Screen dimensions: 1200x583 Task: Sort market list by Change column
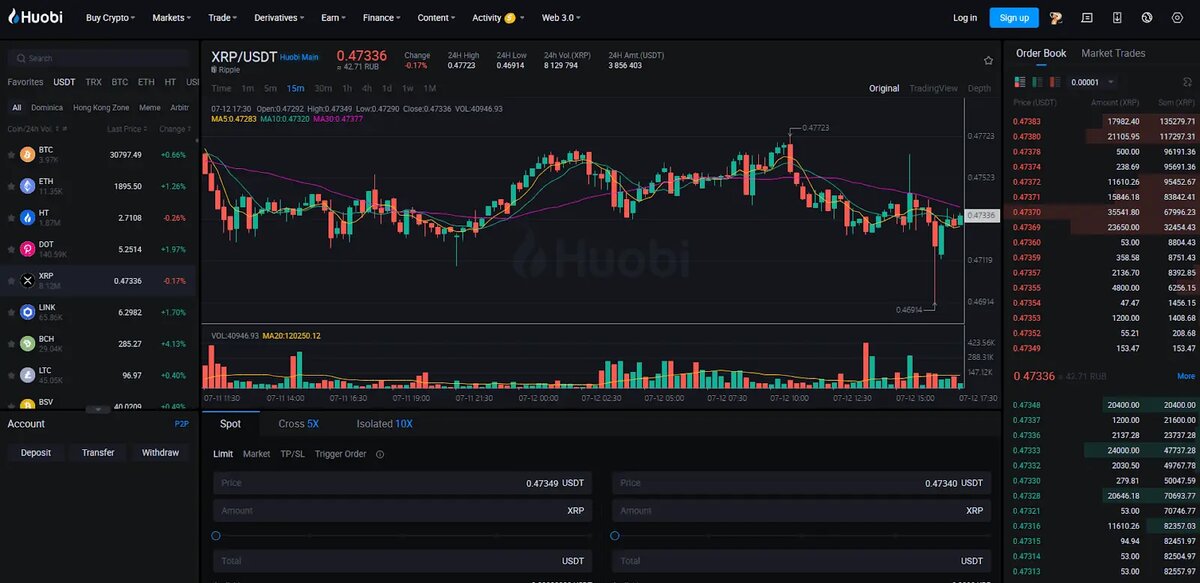point(175,129)
